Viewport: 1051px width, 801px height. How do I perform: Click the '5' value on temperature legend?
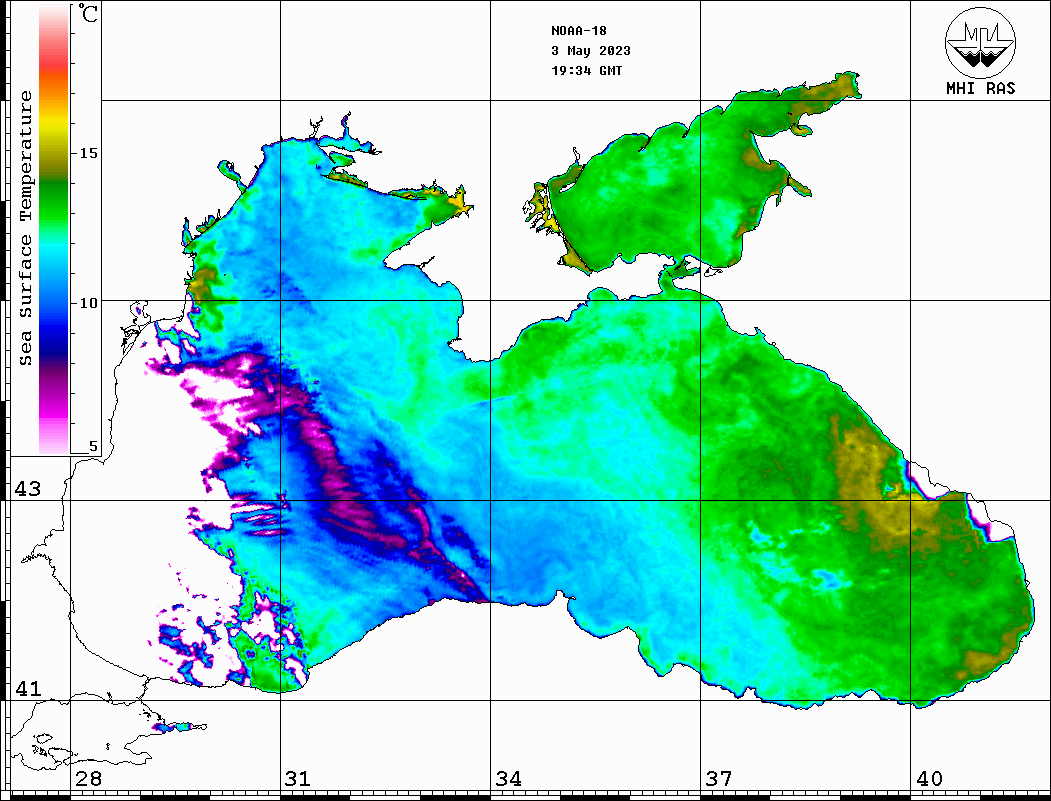pyautogui.click(x=93, y=446)
